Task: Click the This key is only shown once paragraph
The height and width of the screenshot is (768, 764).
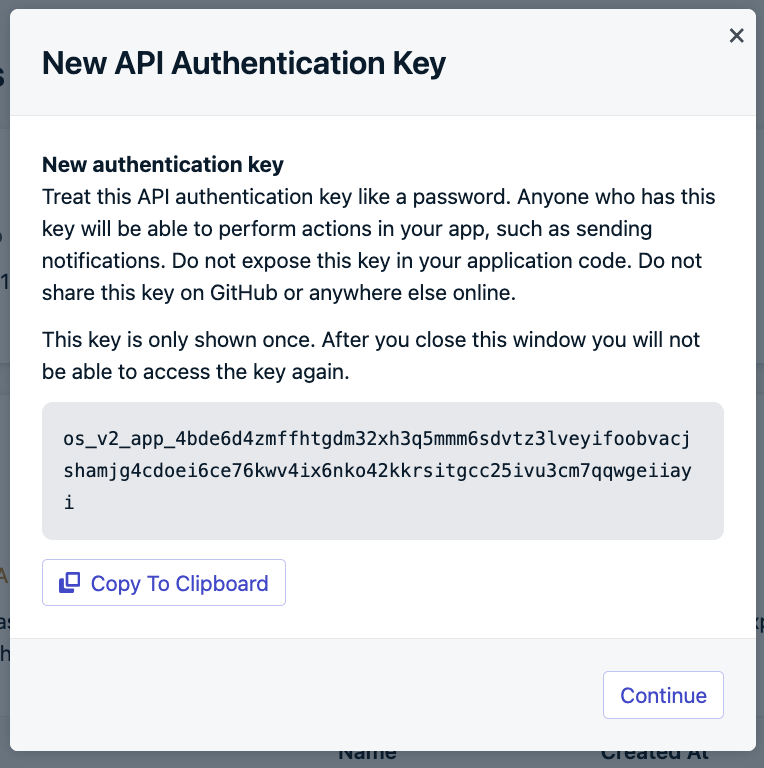Action: coord(371,356)
